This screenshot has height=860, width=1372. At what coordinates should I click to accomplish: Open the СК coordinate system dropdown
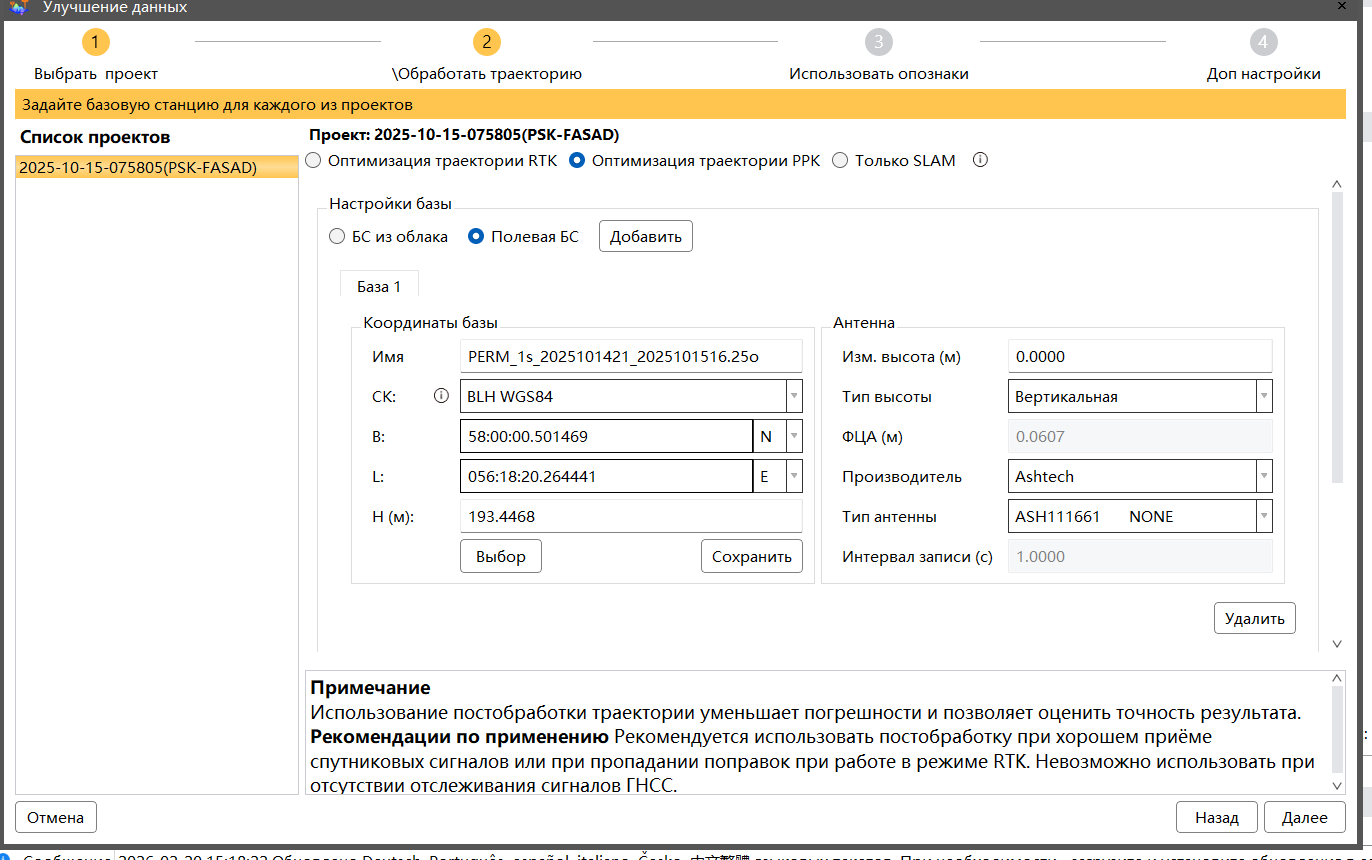pyautogui.click(x=794, y=396)
